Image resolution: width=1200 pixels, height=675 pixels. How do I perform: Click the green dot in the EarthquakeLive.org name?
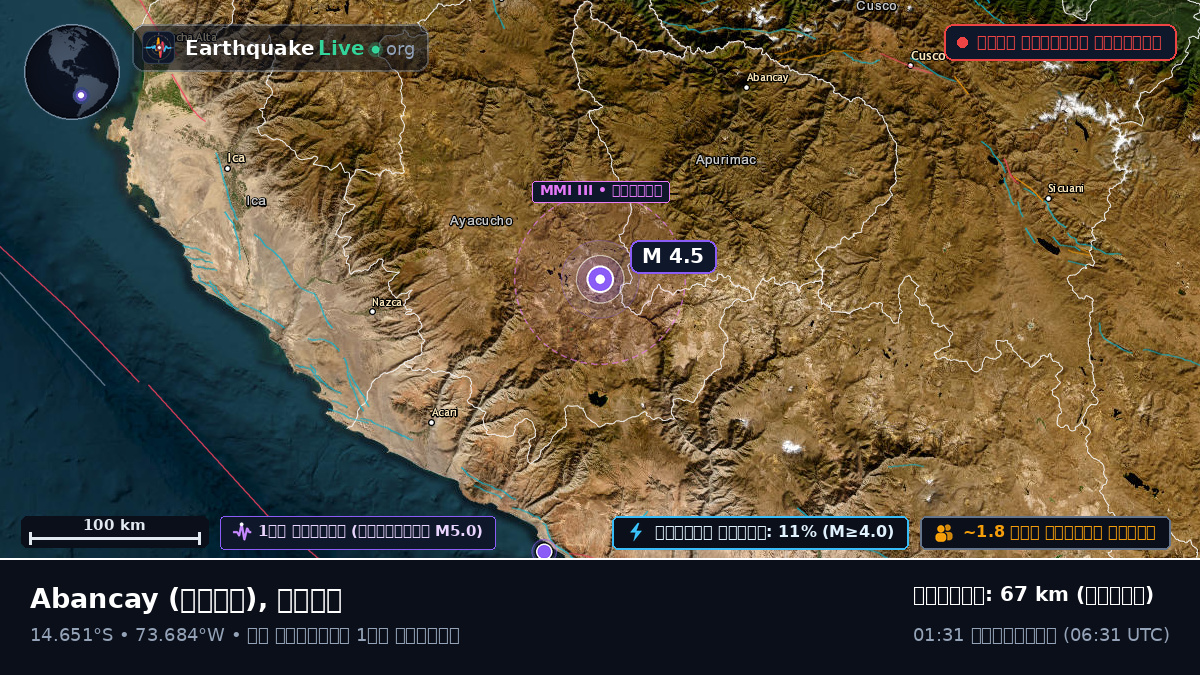375,49
